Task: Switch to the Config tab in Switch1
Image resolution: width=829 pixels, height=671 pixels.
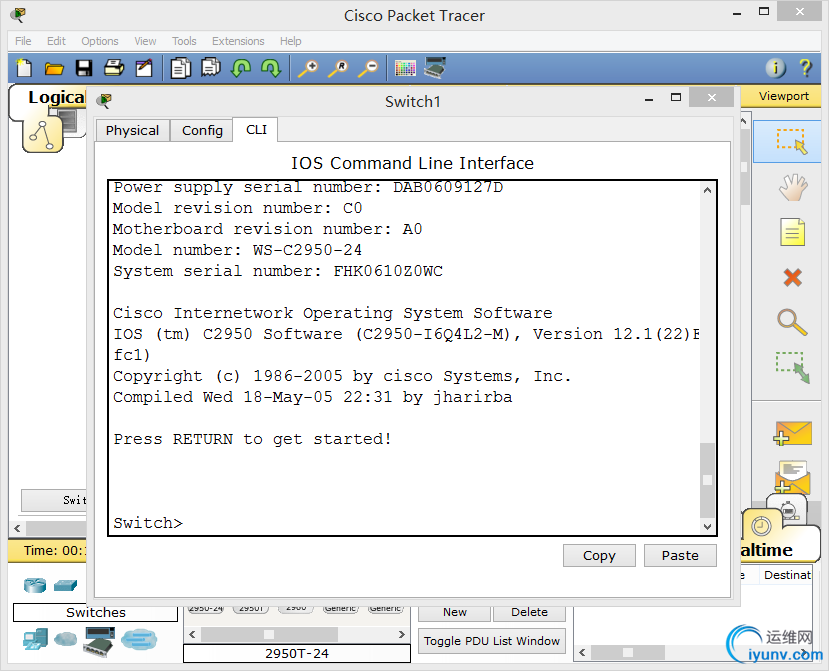Action: 202,131
